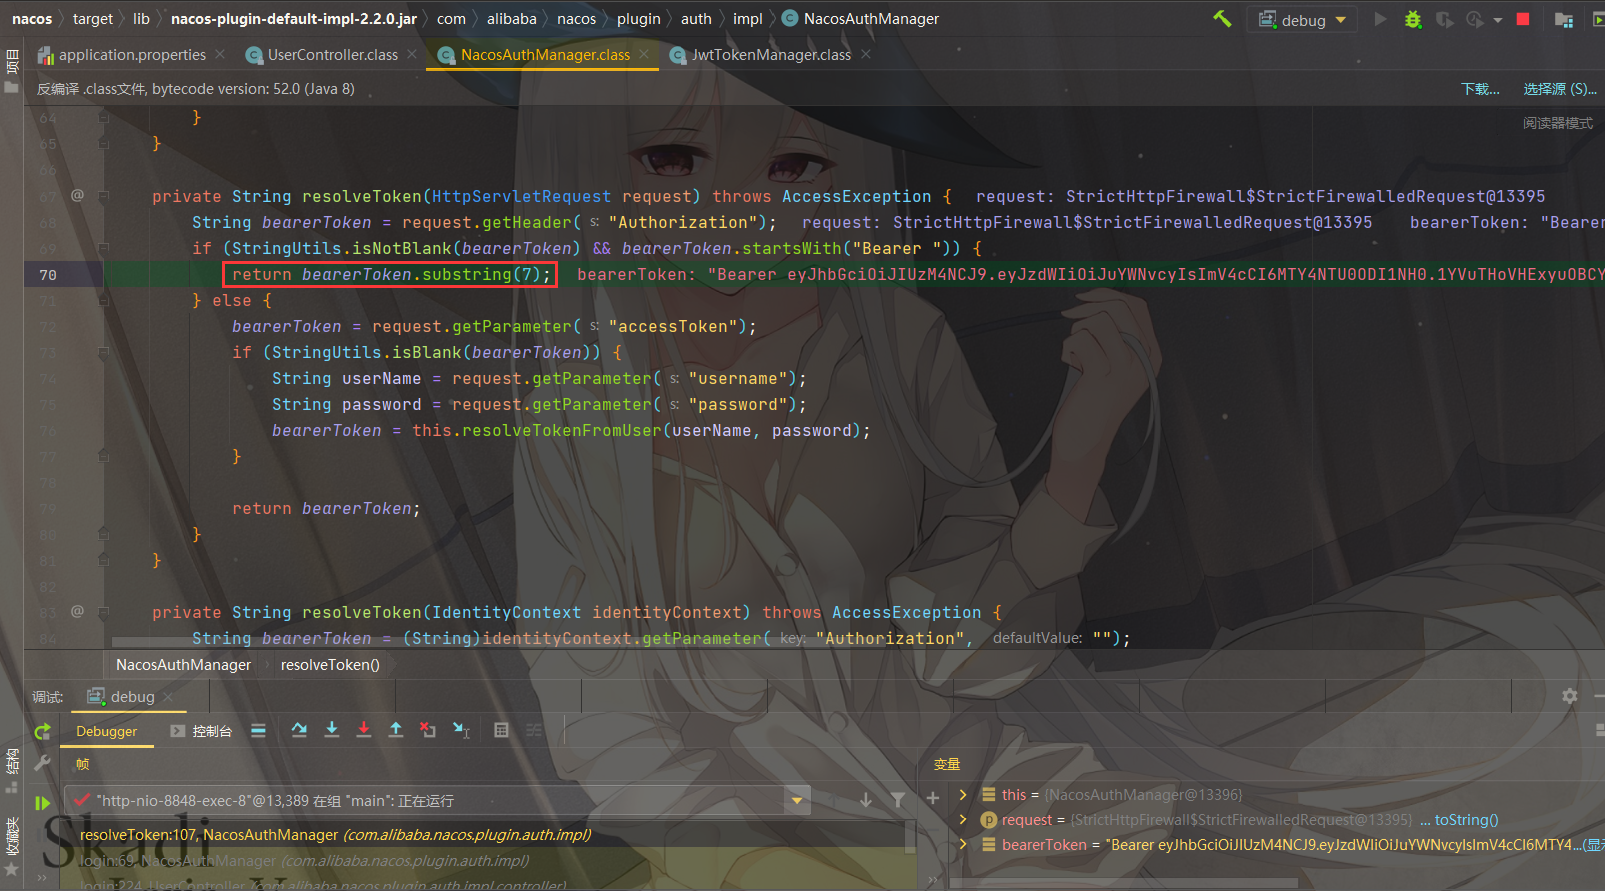Switch to the Debugger tab
The width and height of the screenshot is (1605, 891).
coord(106,732)
